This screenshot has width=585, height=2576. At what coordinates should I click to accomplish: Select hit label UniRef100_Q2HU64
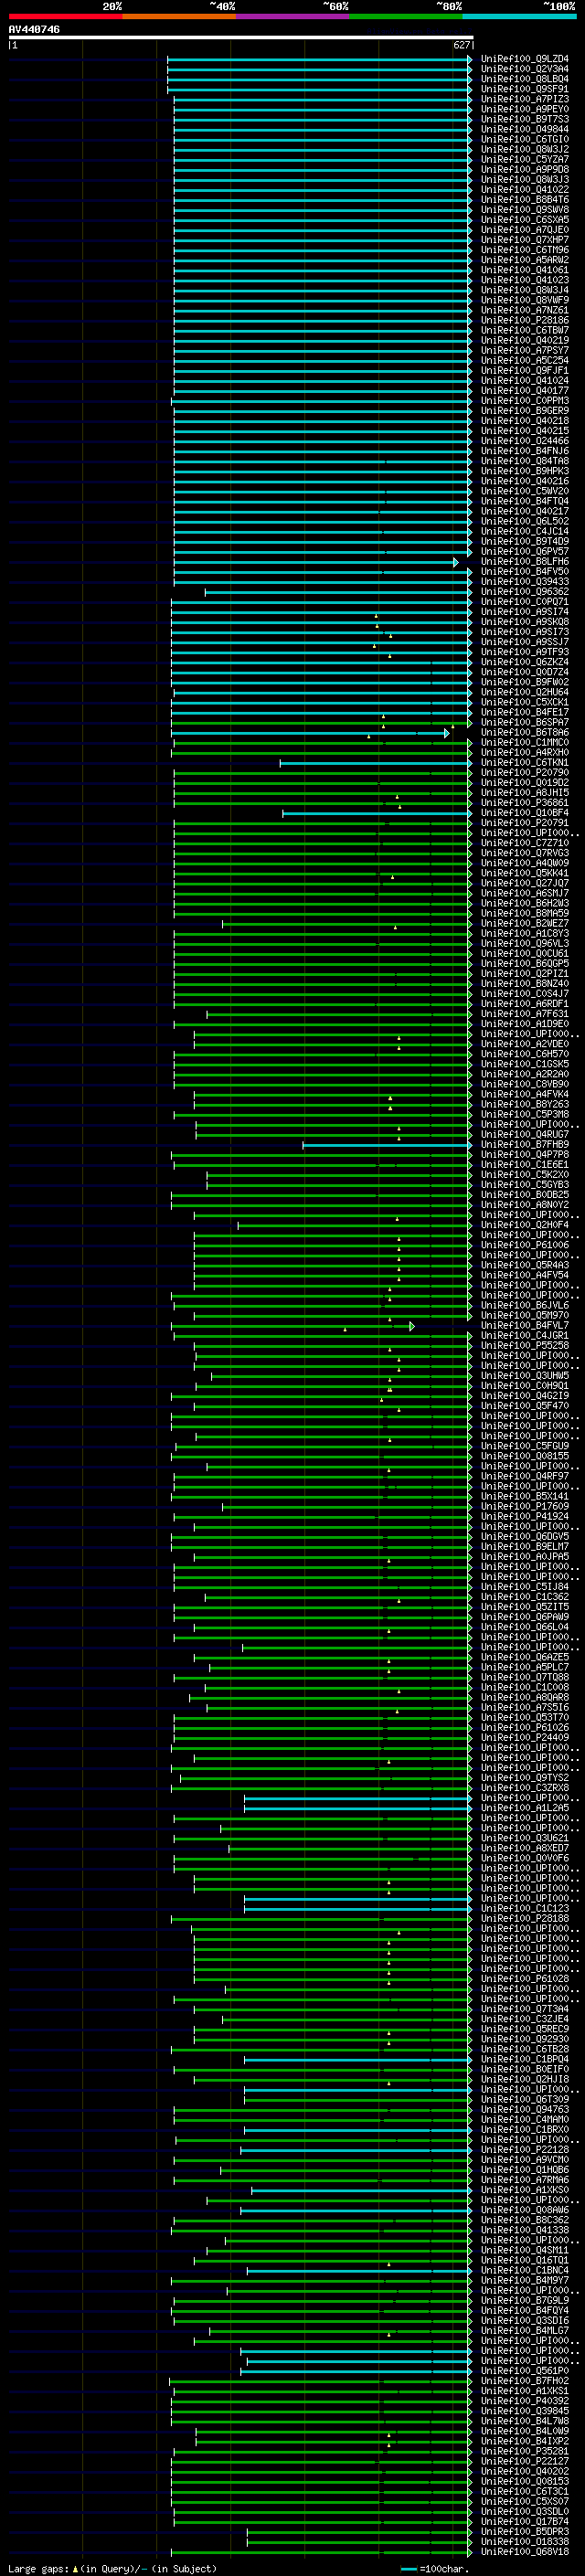click(x=525, y=692)
